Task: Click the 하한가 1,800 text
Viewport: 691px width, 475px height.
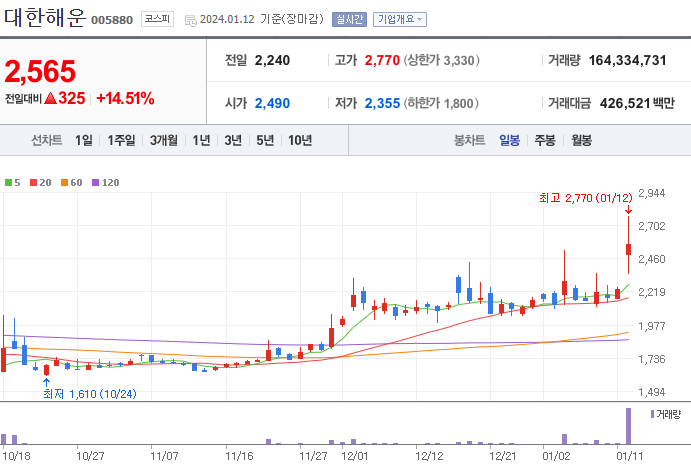Action: pyautogui.click(x=442, y=103)
